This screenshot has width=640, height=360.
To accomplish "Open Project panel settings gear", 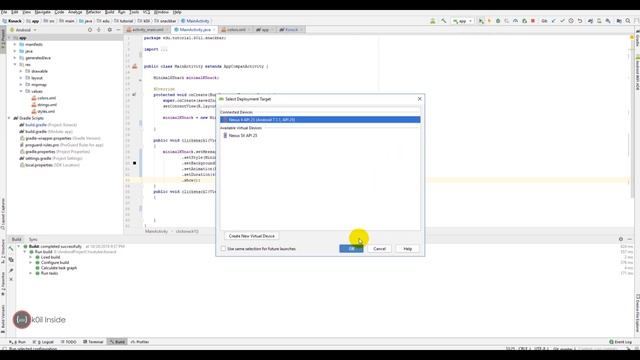I will [109, 30].
